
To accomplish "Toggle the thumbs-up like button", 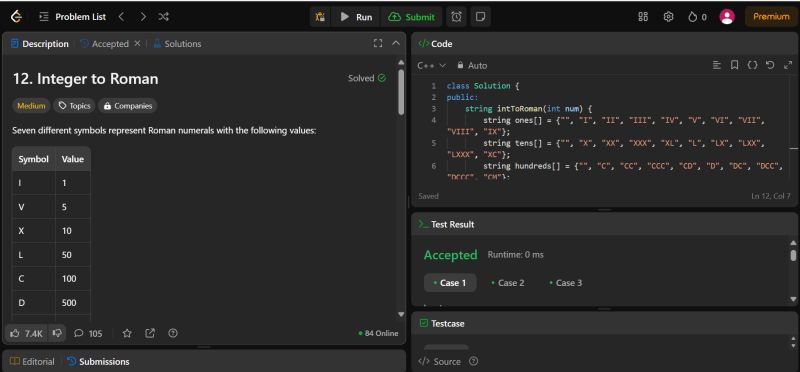I will point(27,333).
